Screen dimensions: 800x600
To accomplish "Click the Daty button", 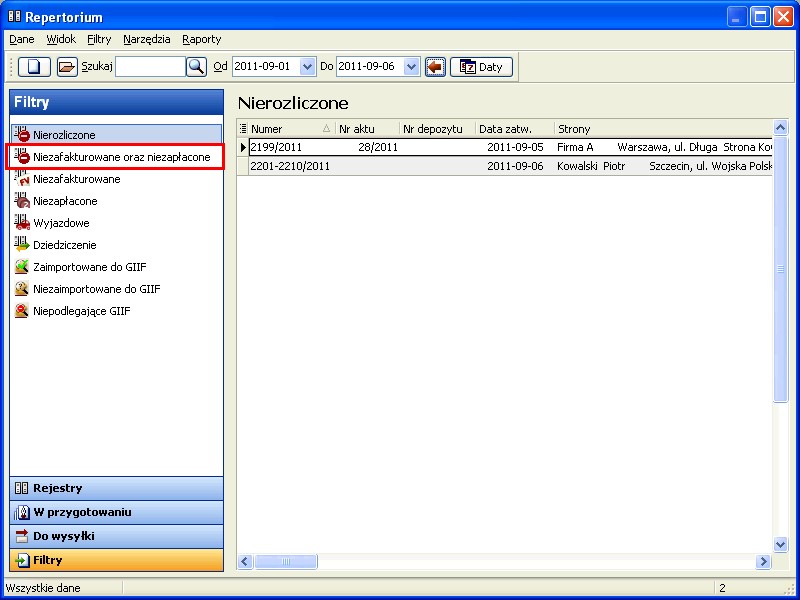I will click(481, 67).
